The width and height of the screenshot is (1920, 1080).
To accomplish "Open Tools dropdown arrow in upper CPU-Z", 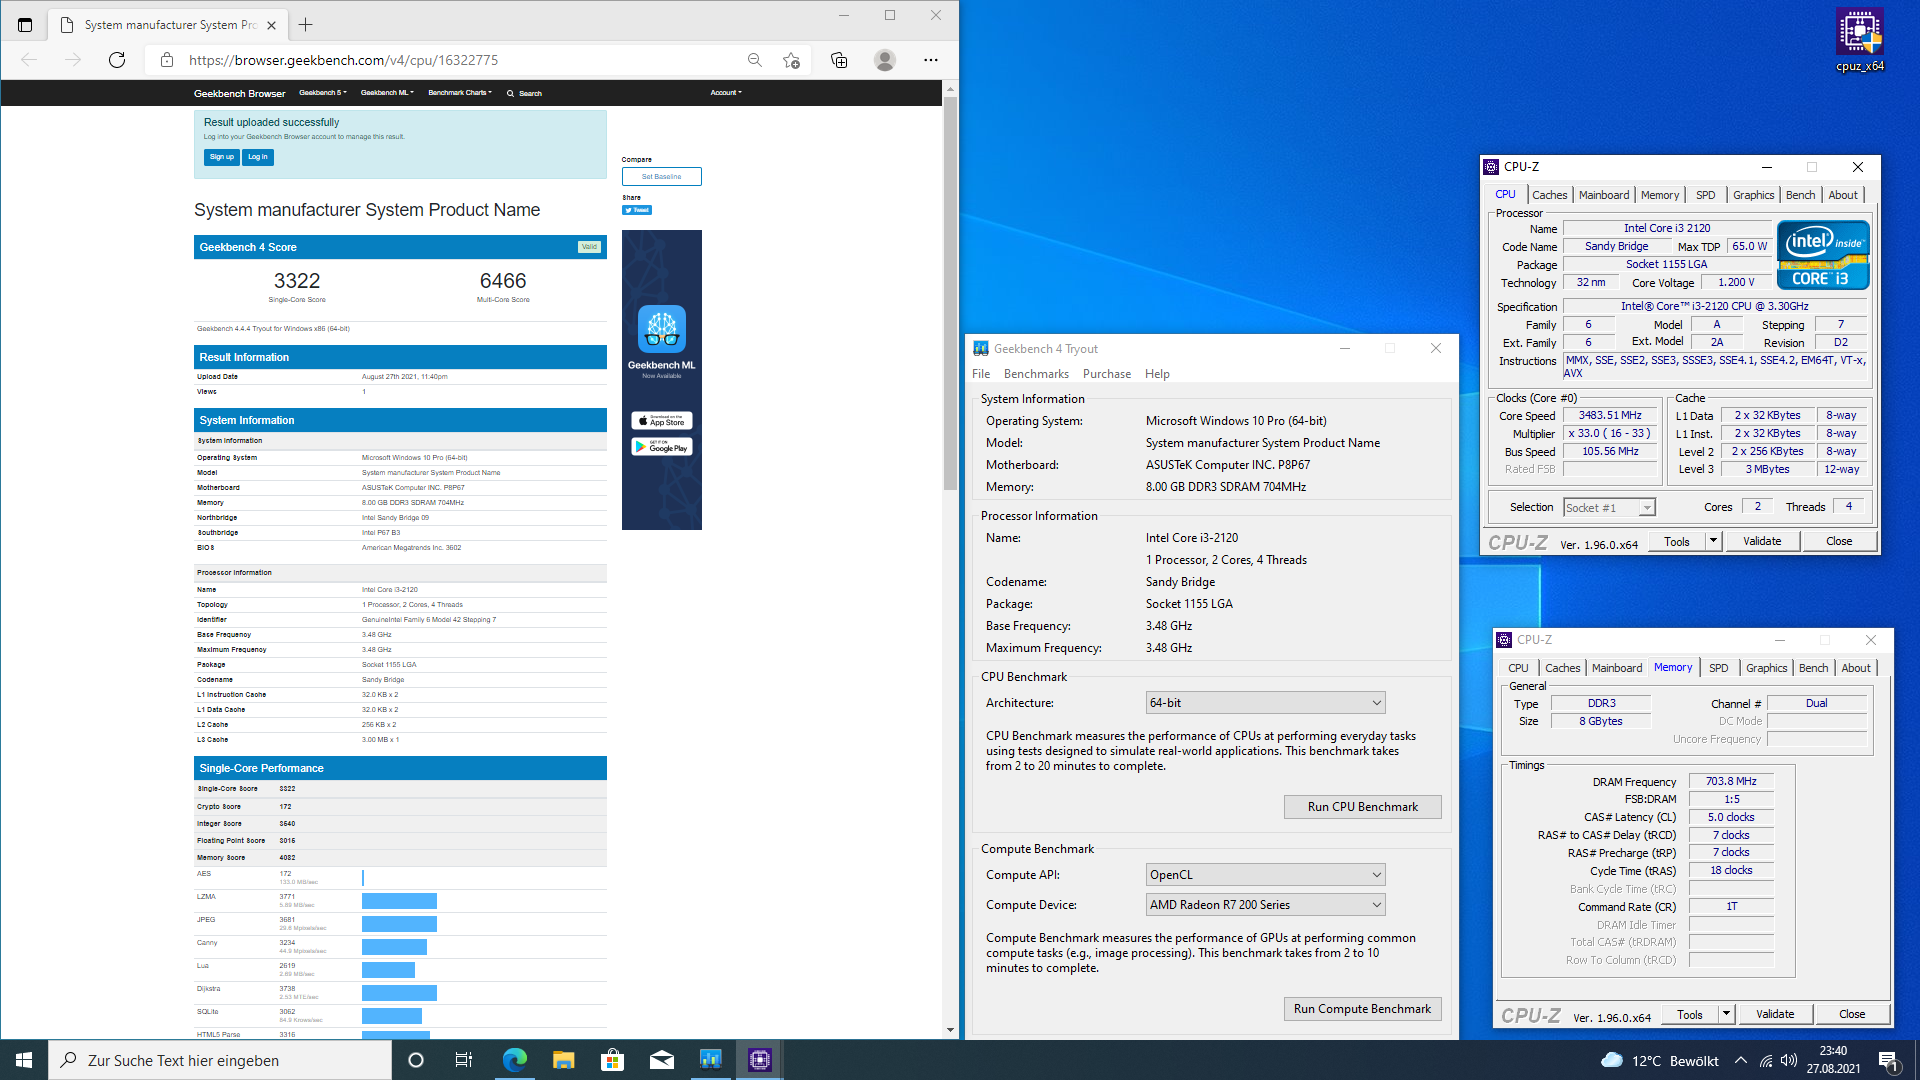I will point(1713,541).
